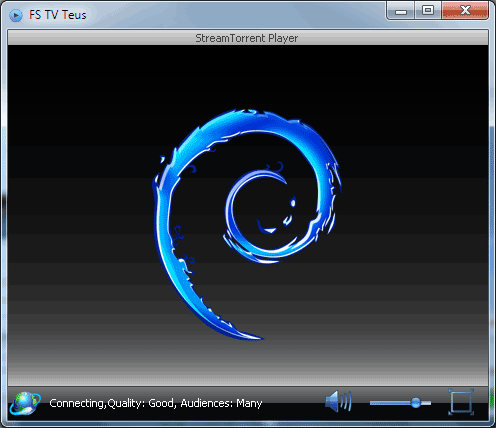Click the blue Debian swirl logo

(x=247, y=224)
